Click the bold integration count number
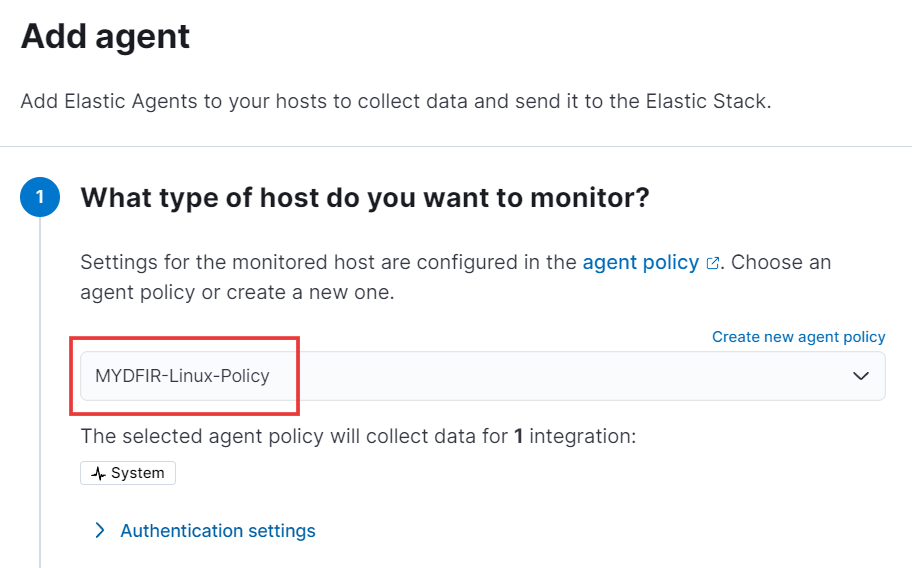Viewport: 912px width, 568px height. (x=519, y=436)
